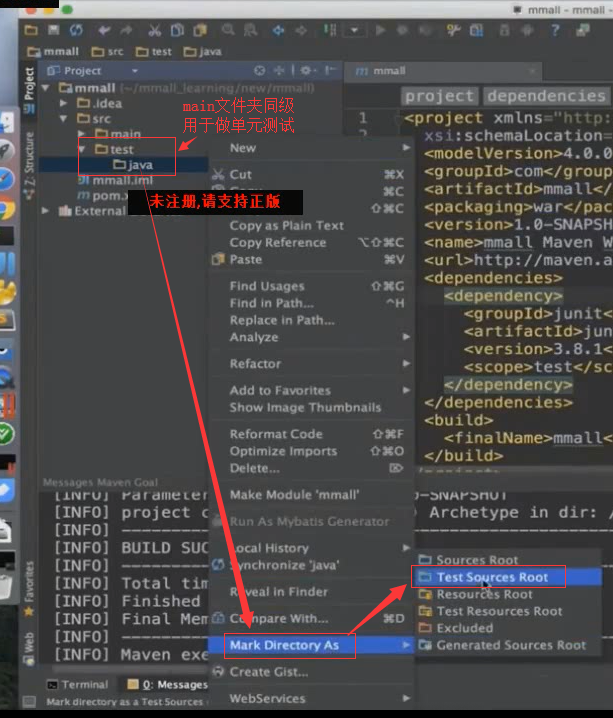Click the tool window quick-access corner icon

(29, 701)
